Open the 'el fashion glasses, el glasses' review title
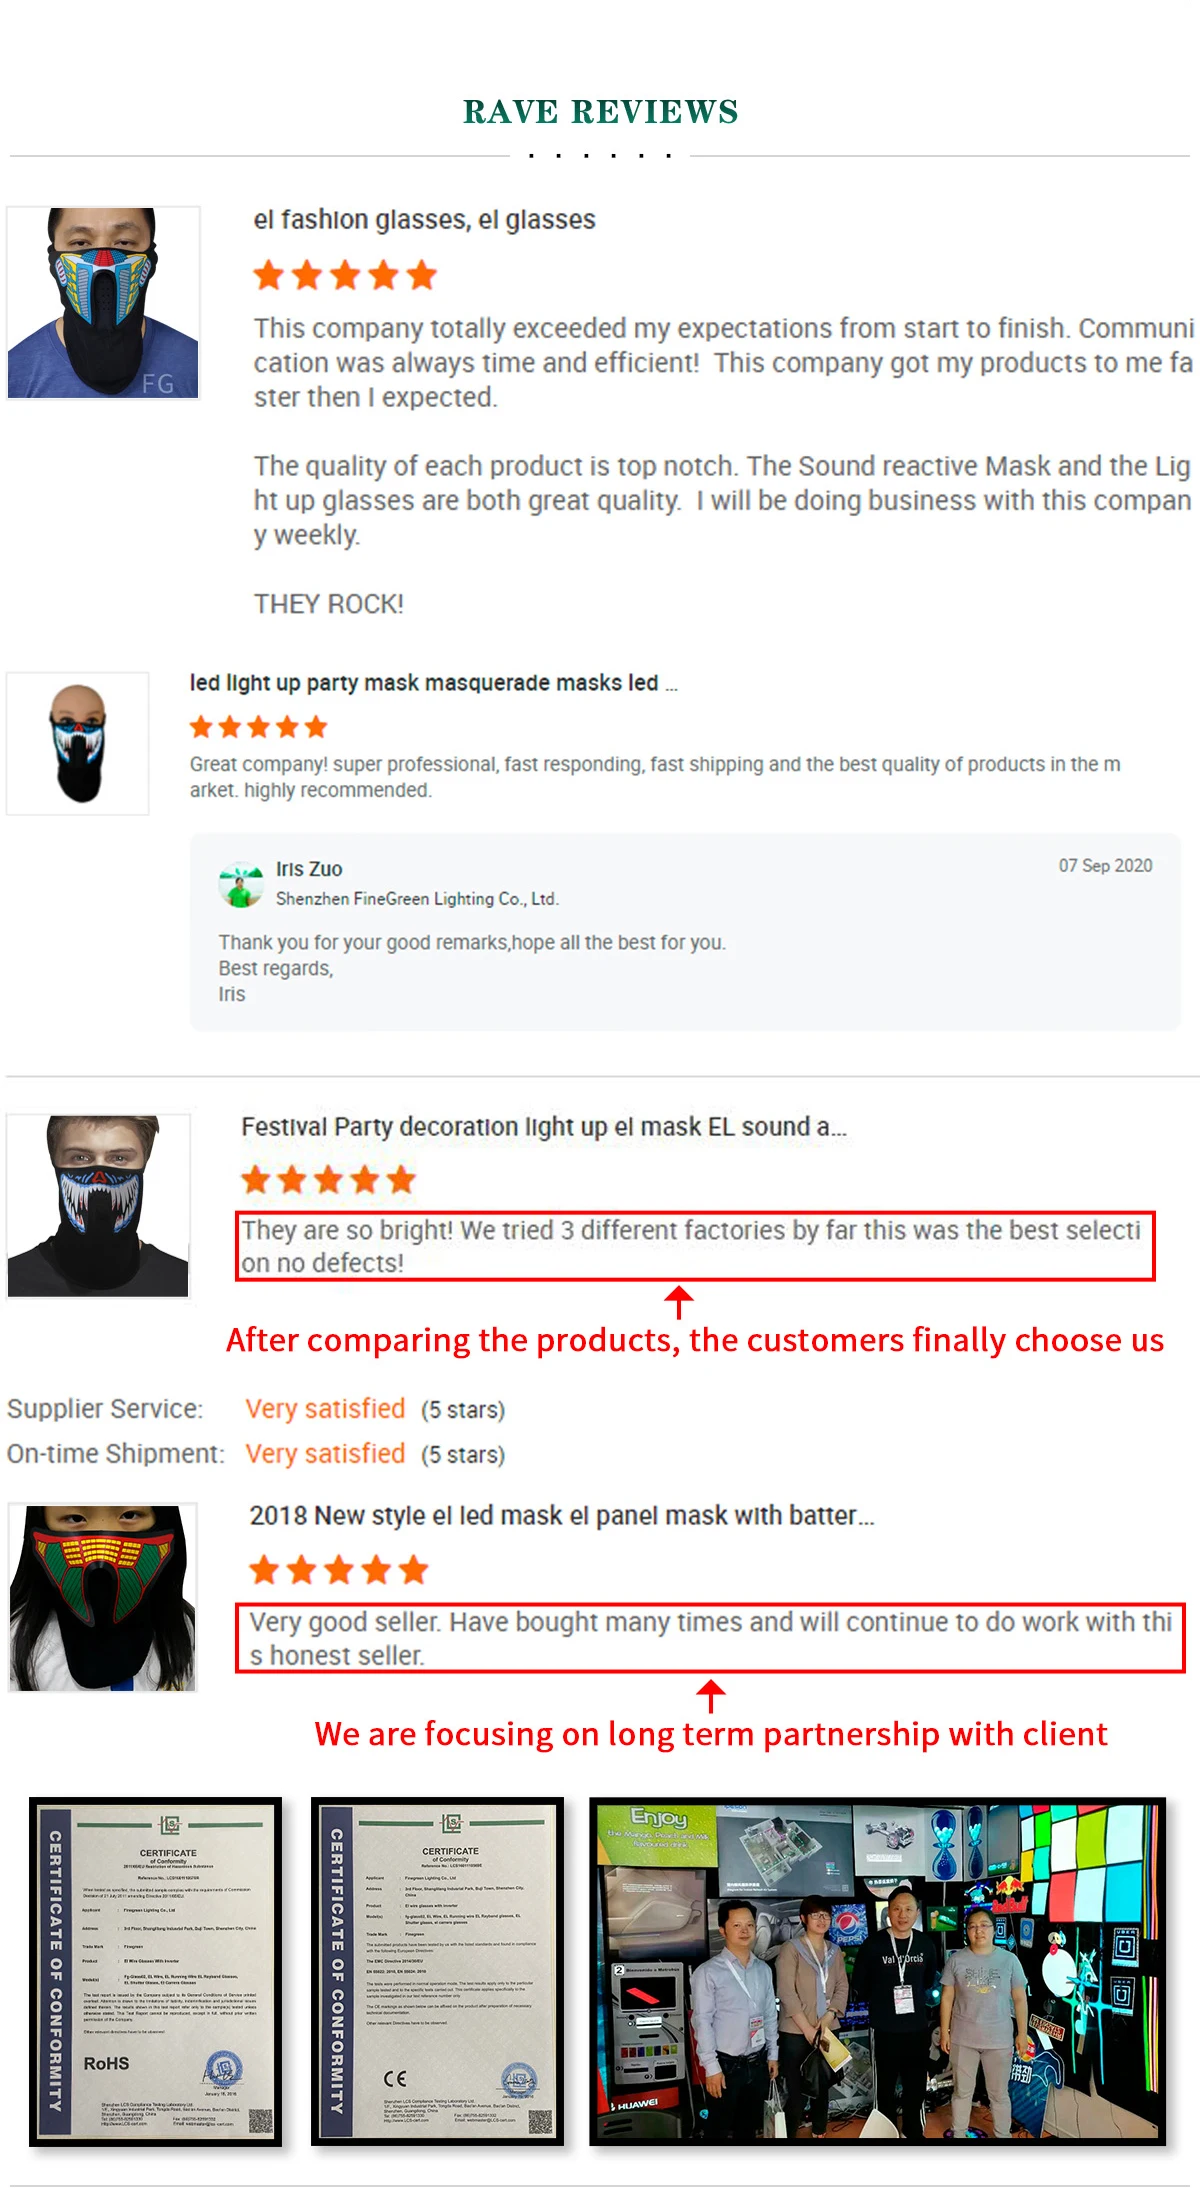 pyautogui.click(x=424, y=220)
